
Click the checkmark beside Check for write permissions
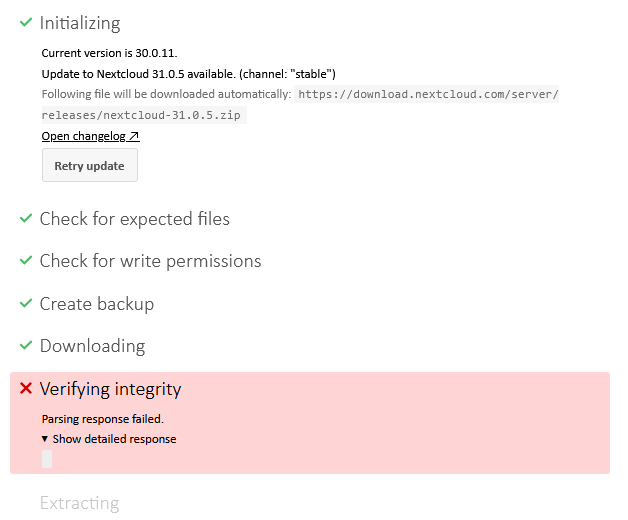point(26,260)
